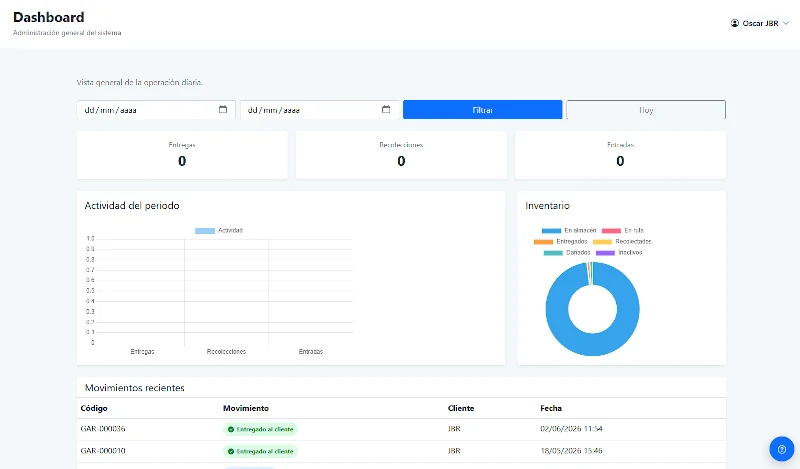800x469 pixels.
Task: Select the Entradas summary card
Action: (620, 155)
